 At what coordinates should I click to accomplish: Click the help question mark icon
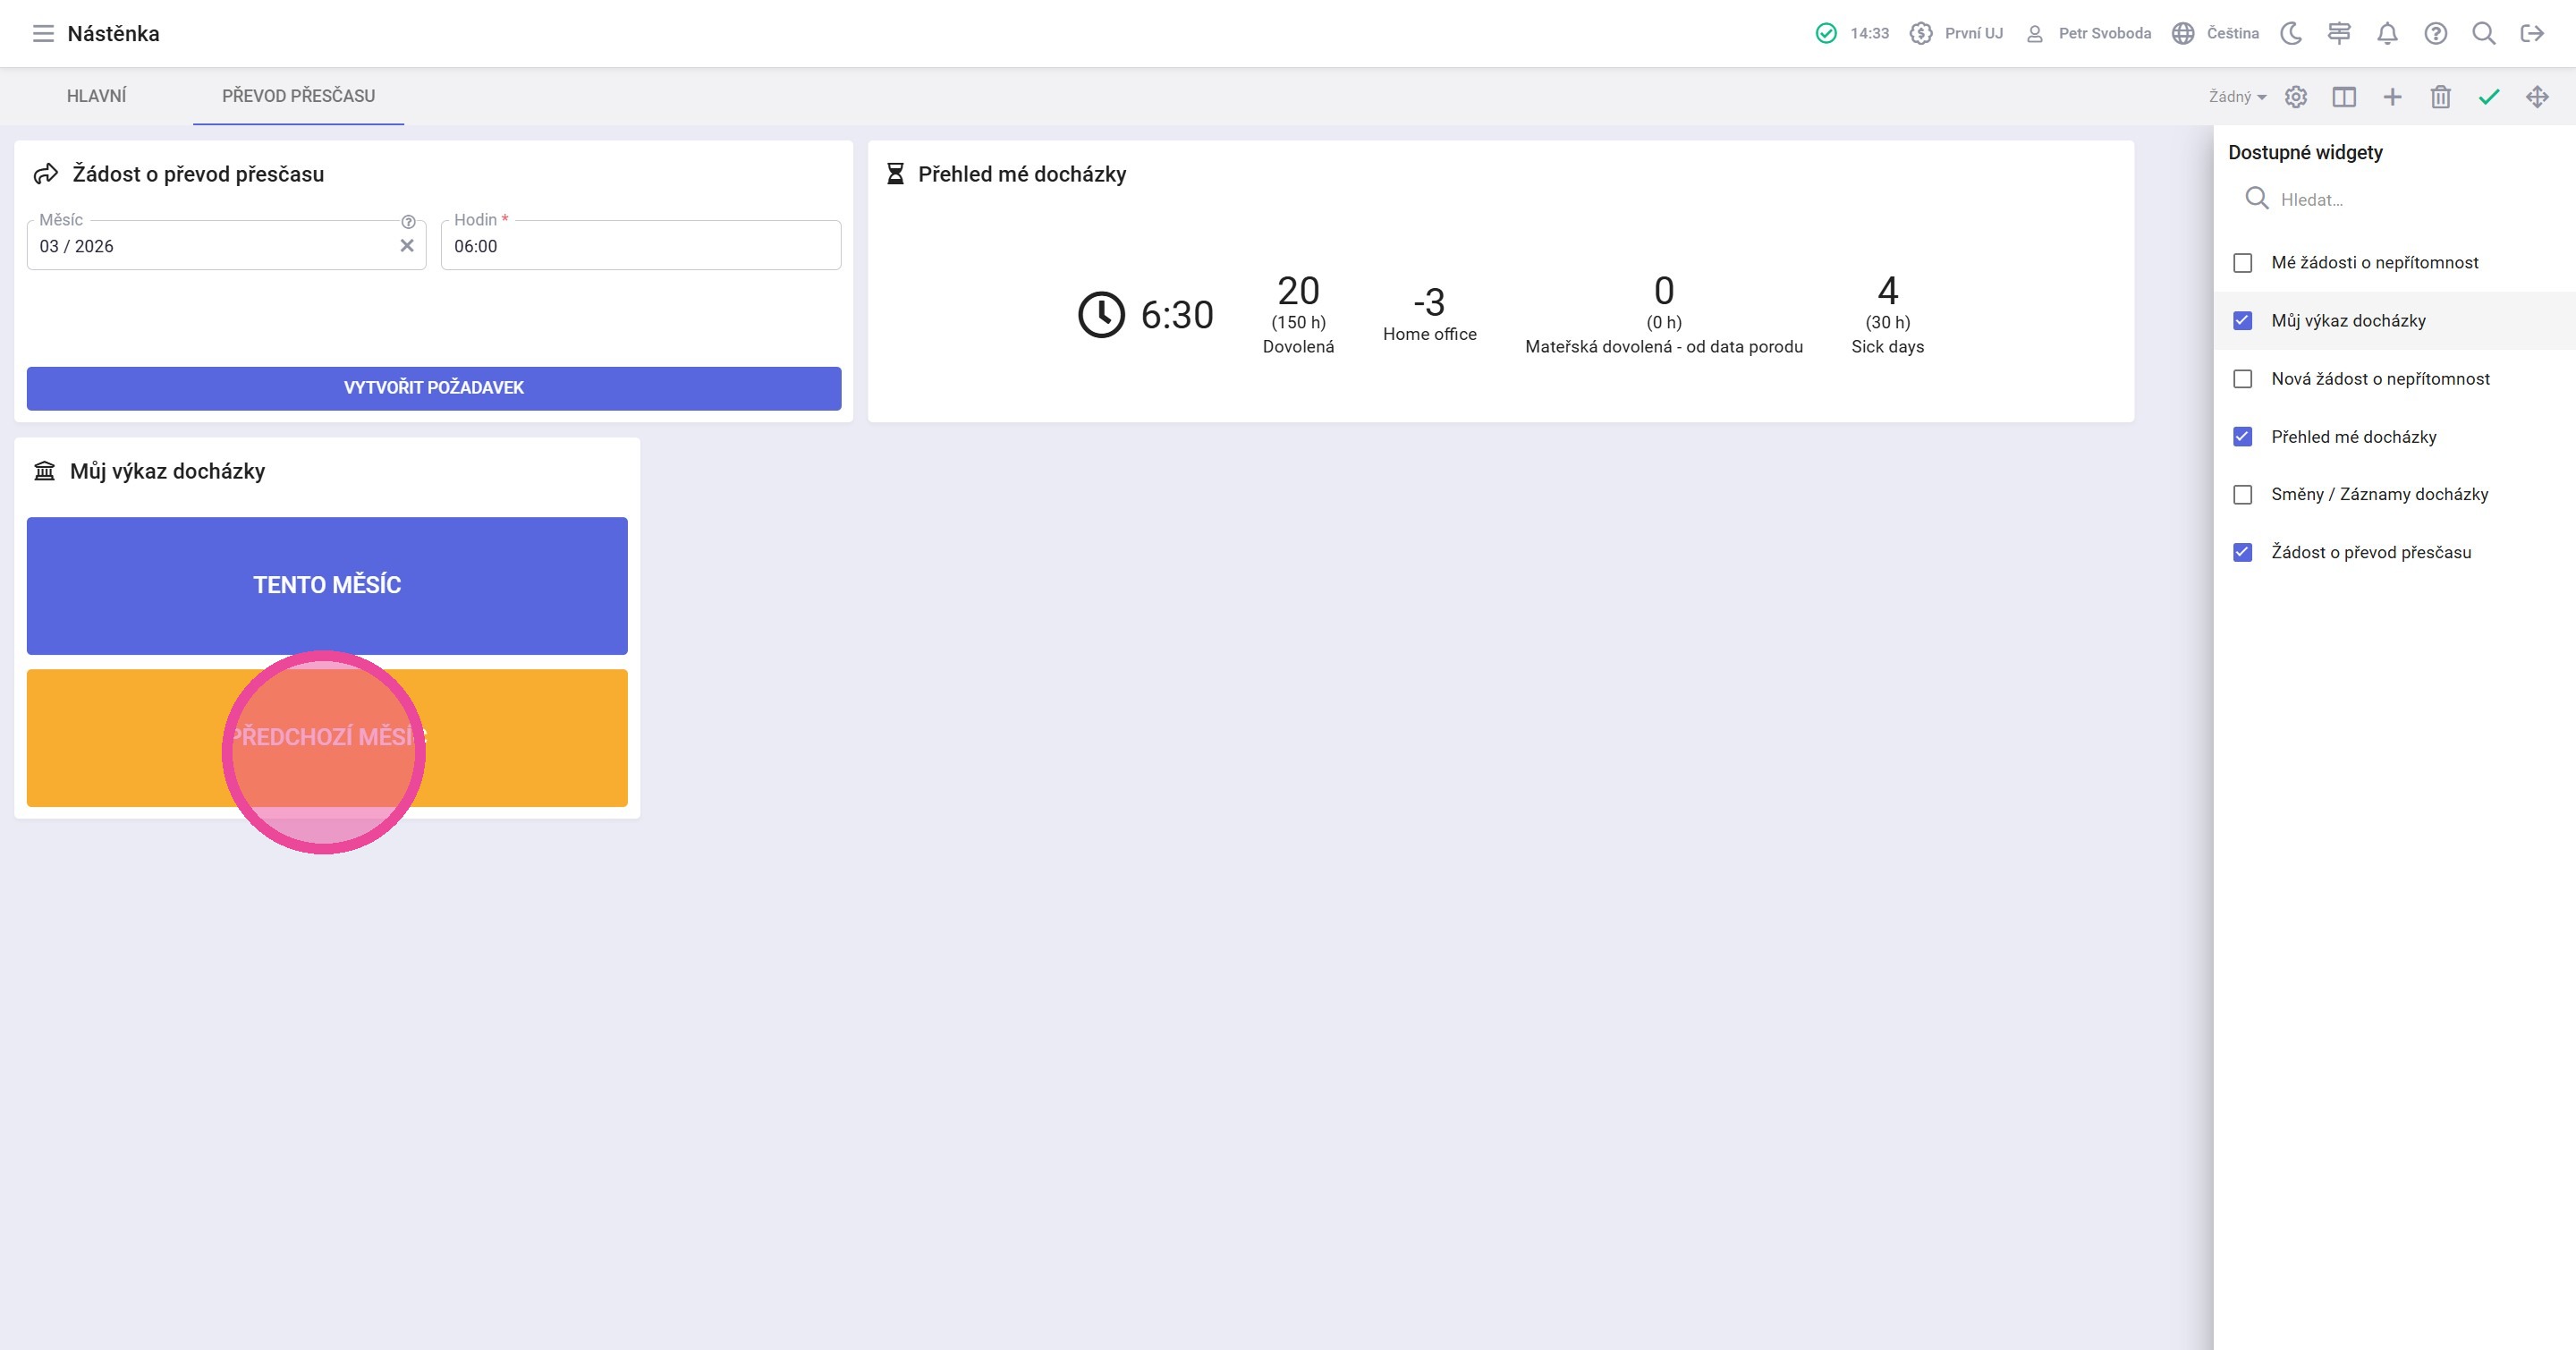pyautogui.click(x=2435, y=34)
